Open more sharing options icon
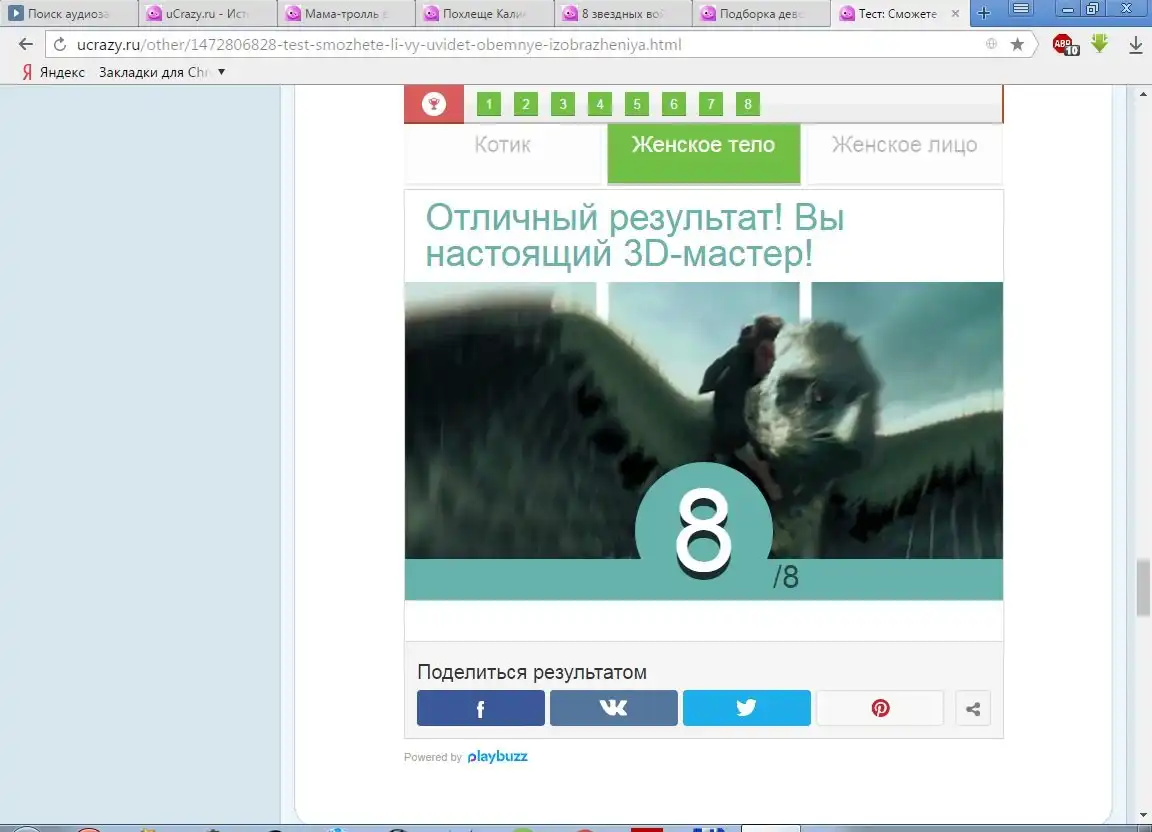 (972, 708)
